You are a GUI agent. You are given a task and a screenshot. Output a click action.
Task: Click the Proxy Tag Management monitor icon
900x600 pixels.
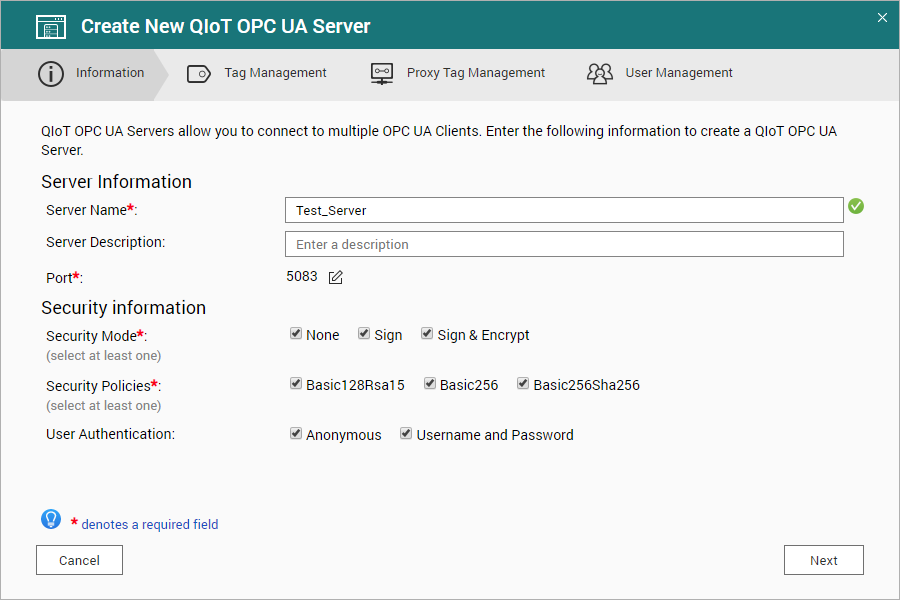pyautogui.click(x=382, y=74)
